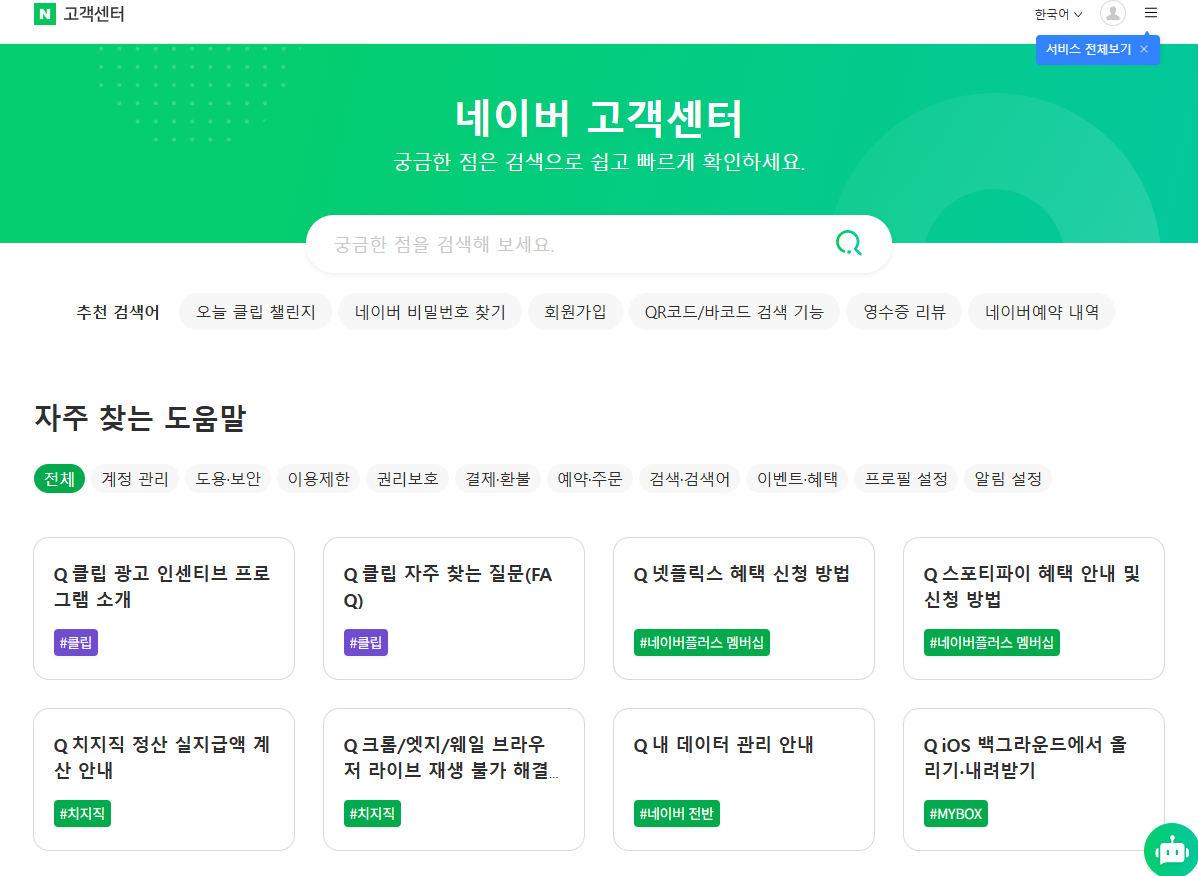1198x876 pixels.
Task: Select keyword QR코드/바코드 검색 기능
Action: [734, 312]
